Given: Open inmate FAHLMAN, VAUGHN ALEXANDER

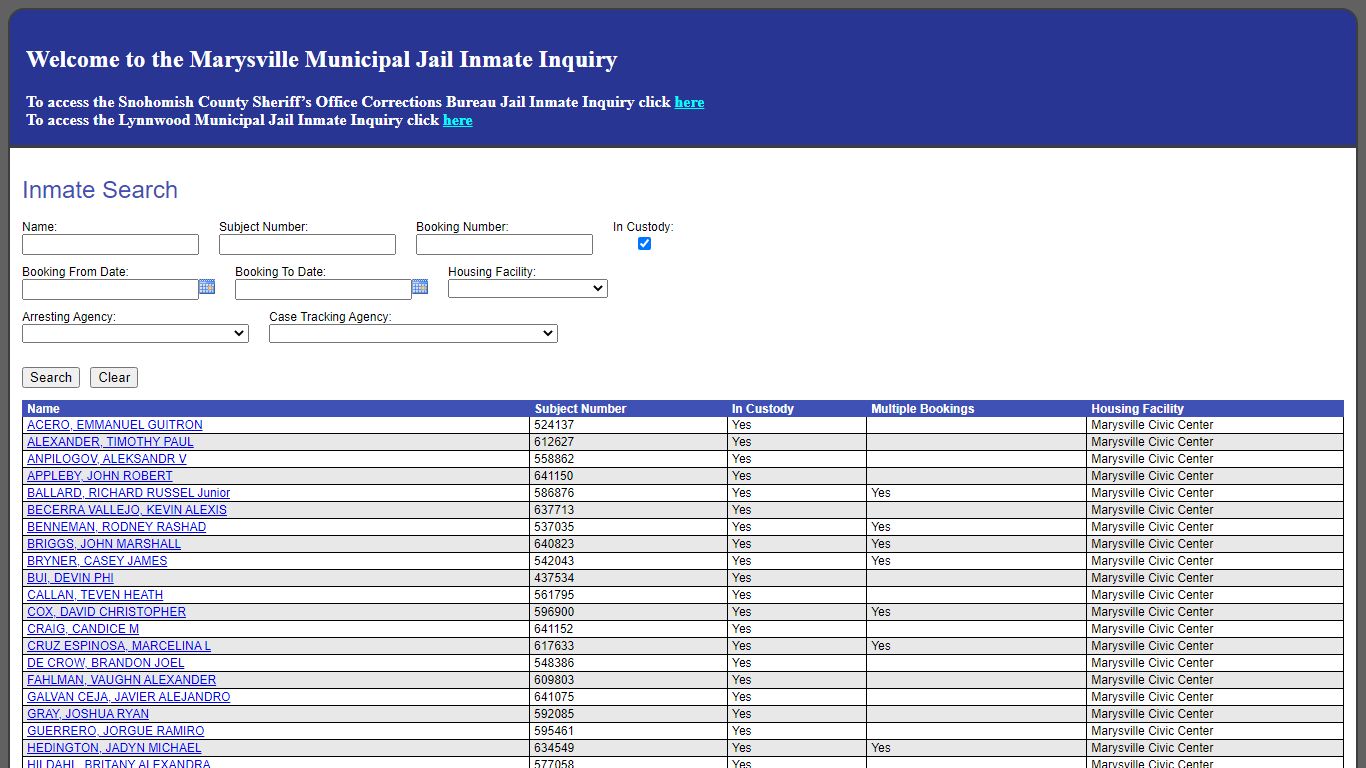Looking at the screenshot, I should (121, 680).
